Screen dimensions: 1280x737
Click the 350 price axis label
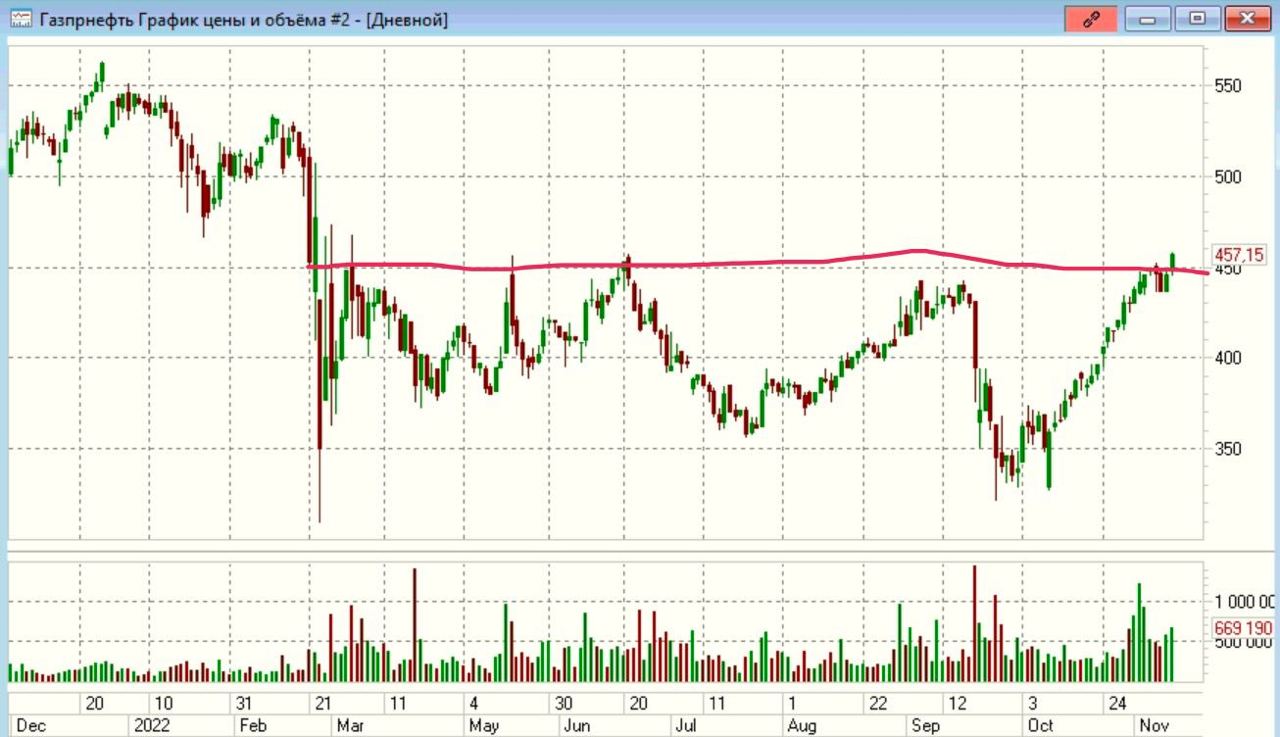(x=1228, y=449)
